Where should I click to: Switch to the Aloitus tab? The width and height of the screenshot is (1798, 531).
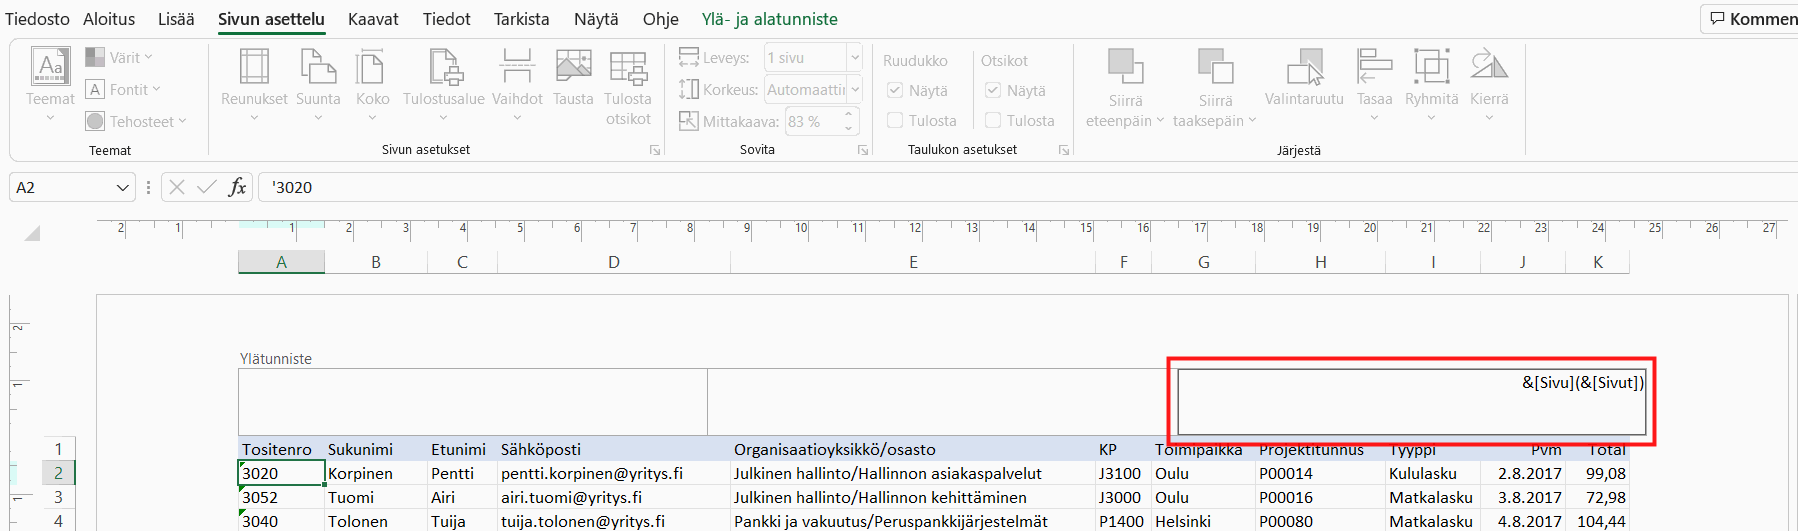pyautogui.click(x=109, y=19)
